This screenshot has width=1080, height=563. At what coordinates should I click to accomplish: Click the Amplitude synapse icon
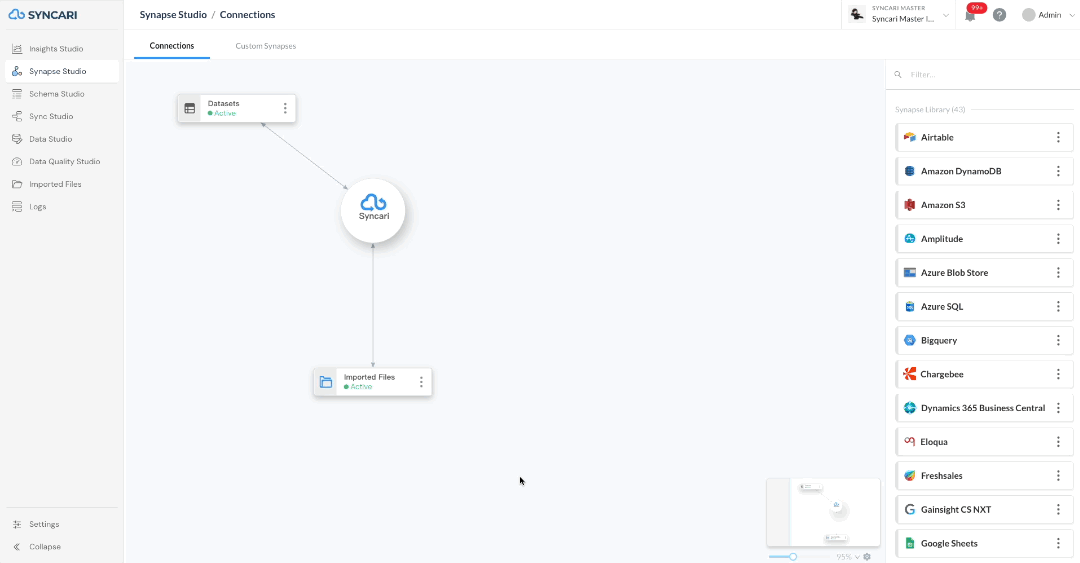click(x=910, y=238)
